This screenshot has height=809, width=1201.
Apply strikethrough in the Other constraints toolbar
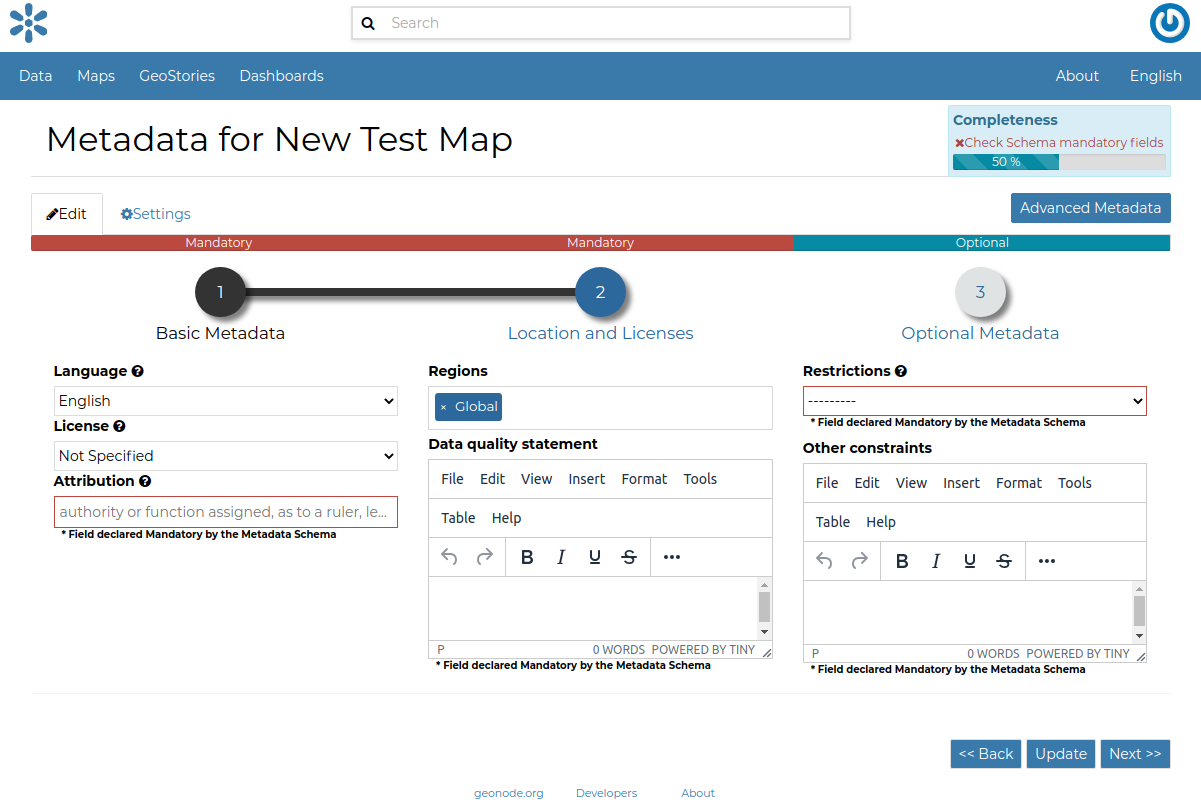1004,561
